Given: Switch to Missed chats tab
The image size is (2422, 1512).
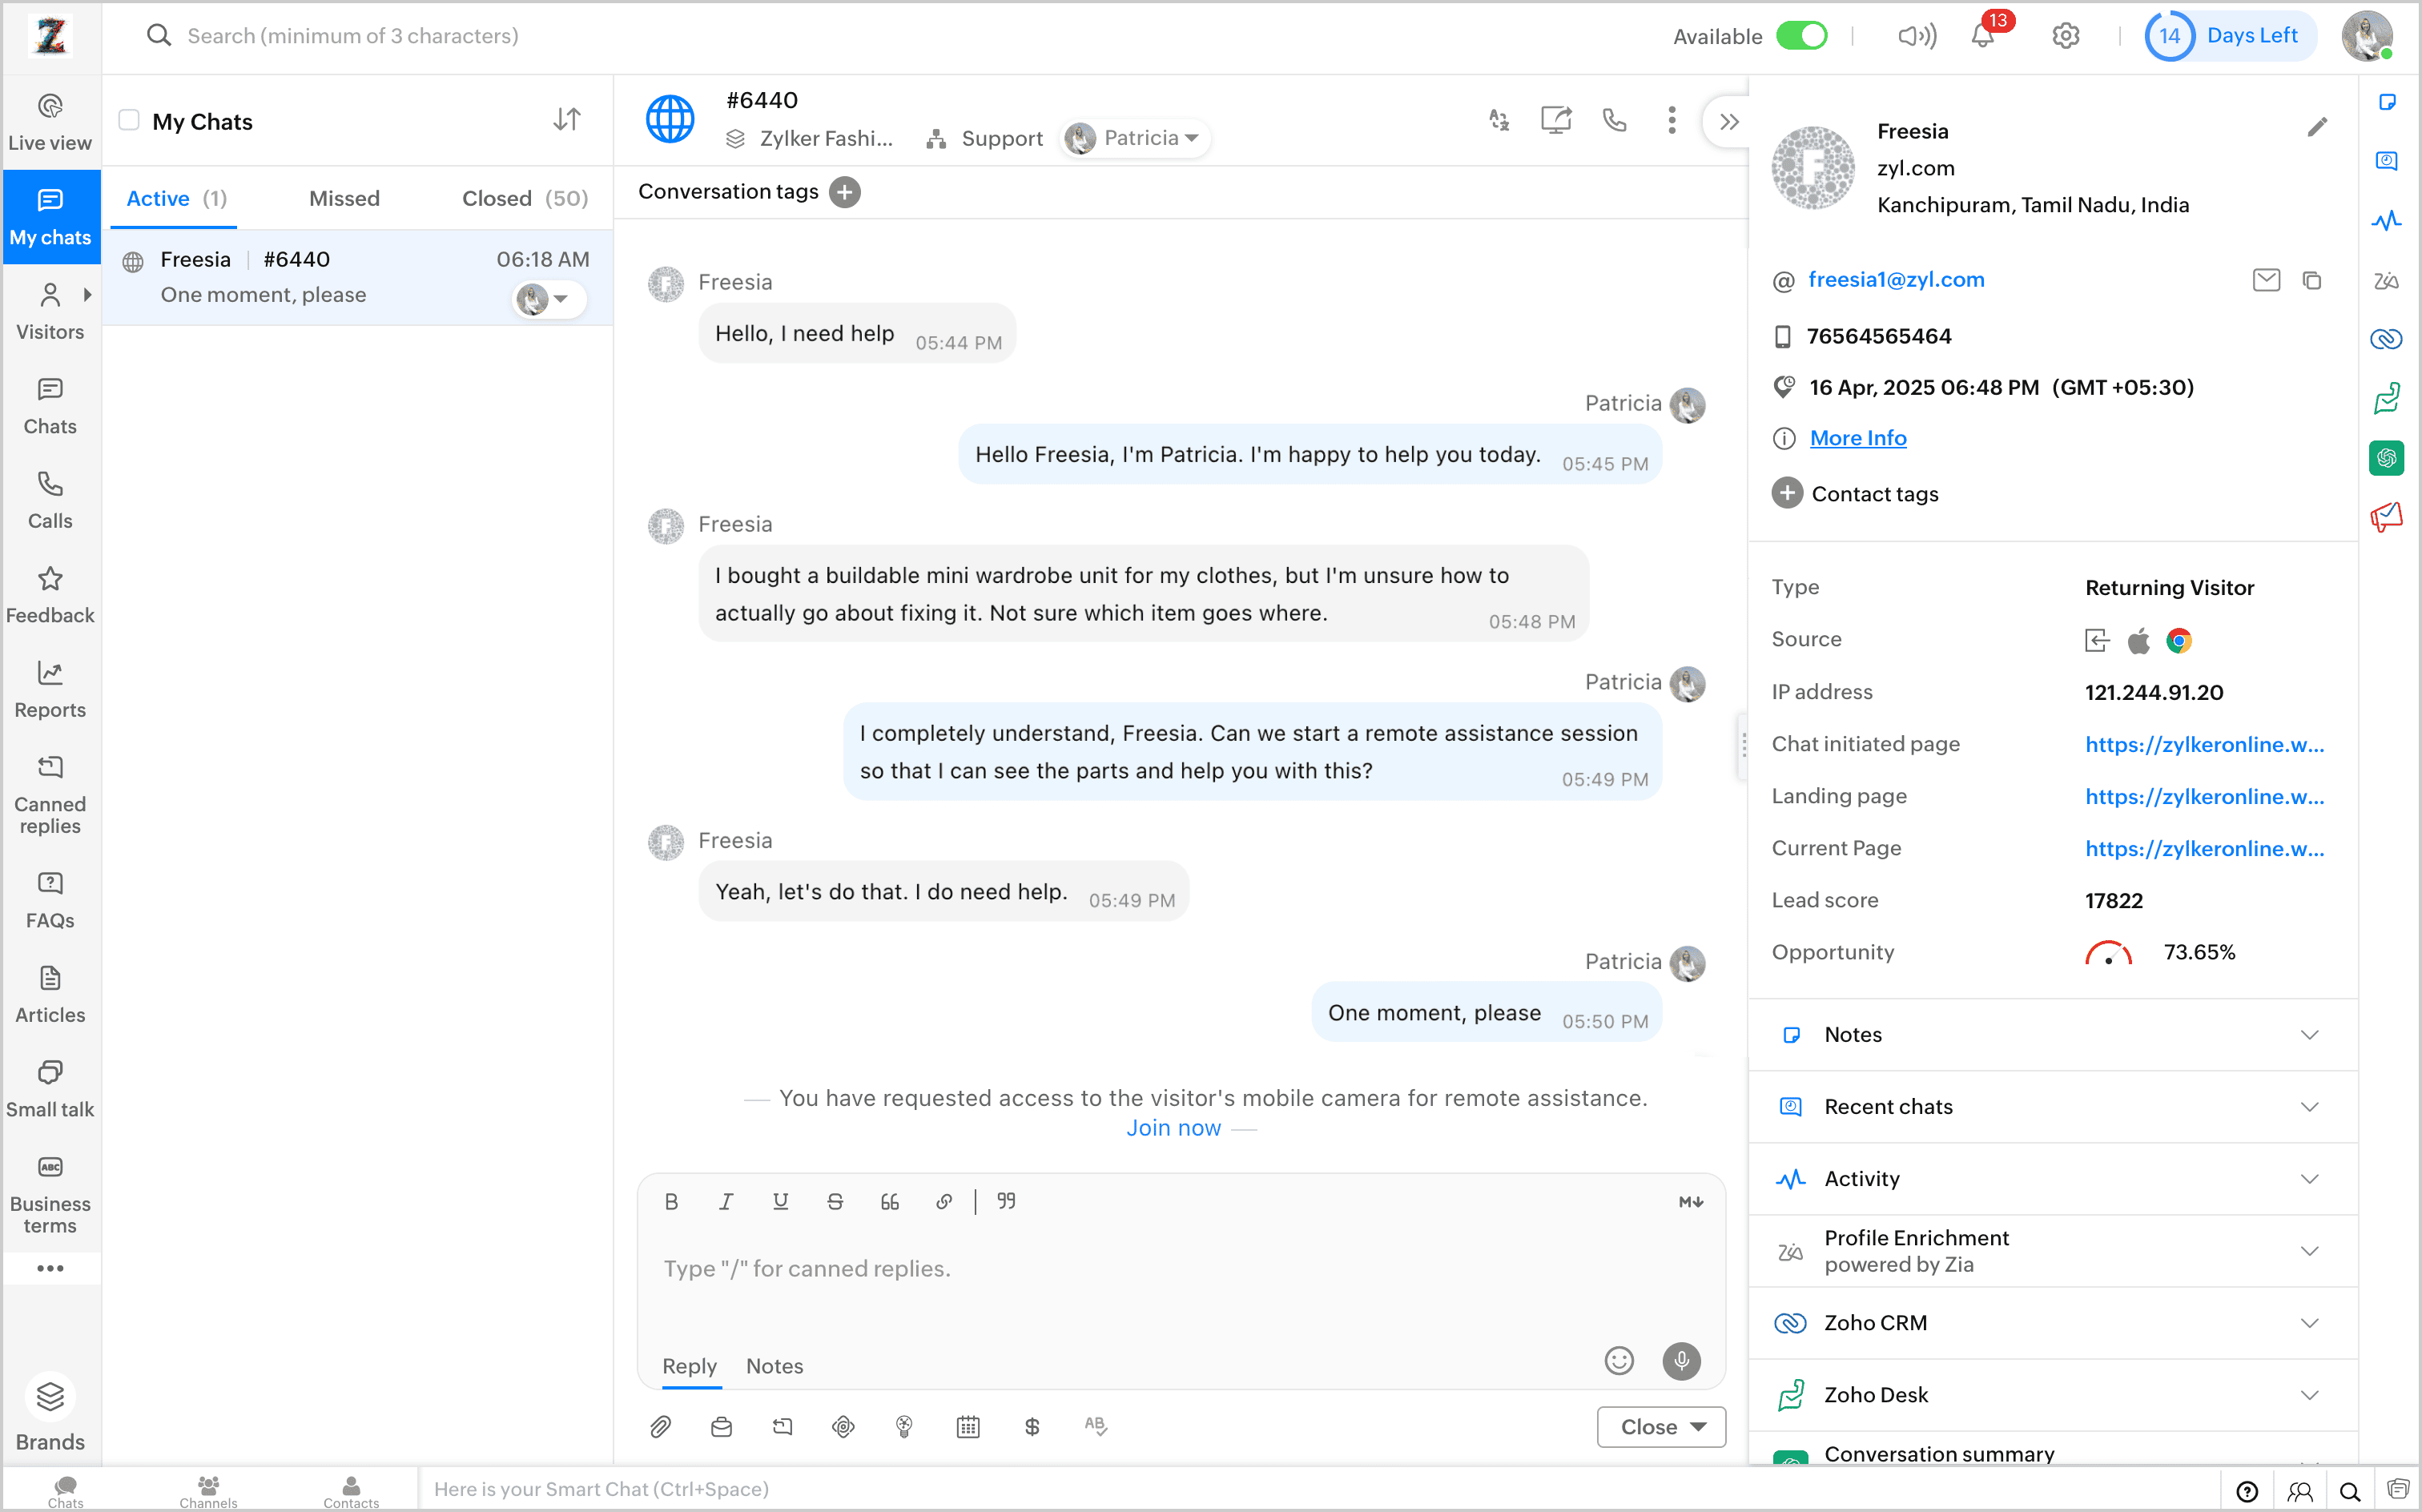Looking at the screenshot, I should click(x=344, y=198).
